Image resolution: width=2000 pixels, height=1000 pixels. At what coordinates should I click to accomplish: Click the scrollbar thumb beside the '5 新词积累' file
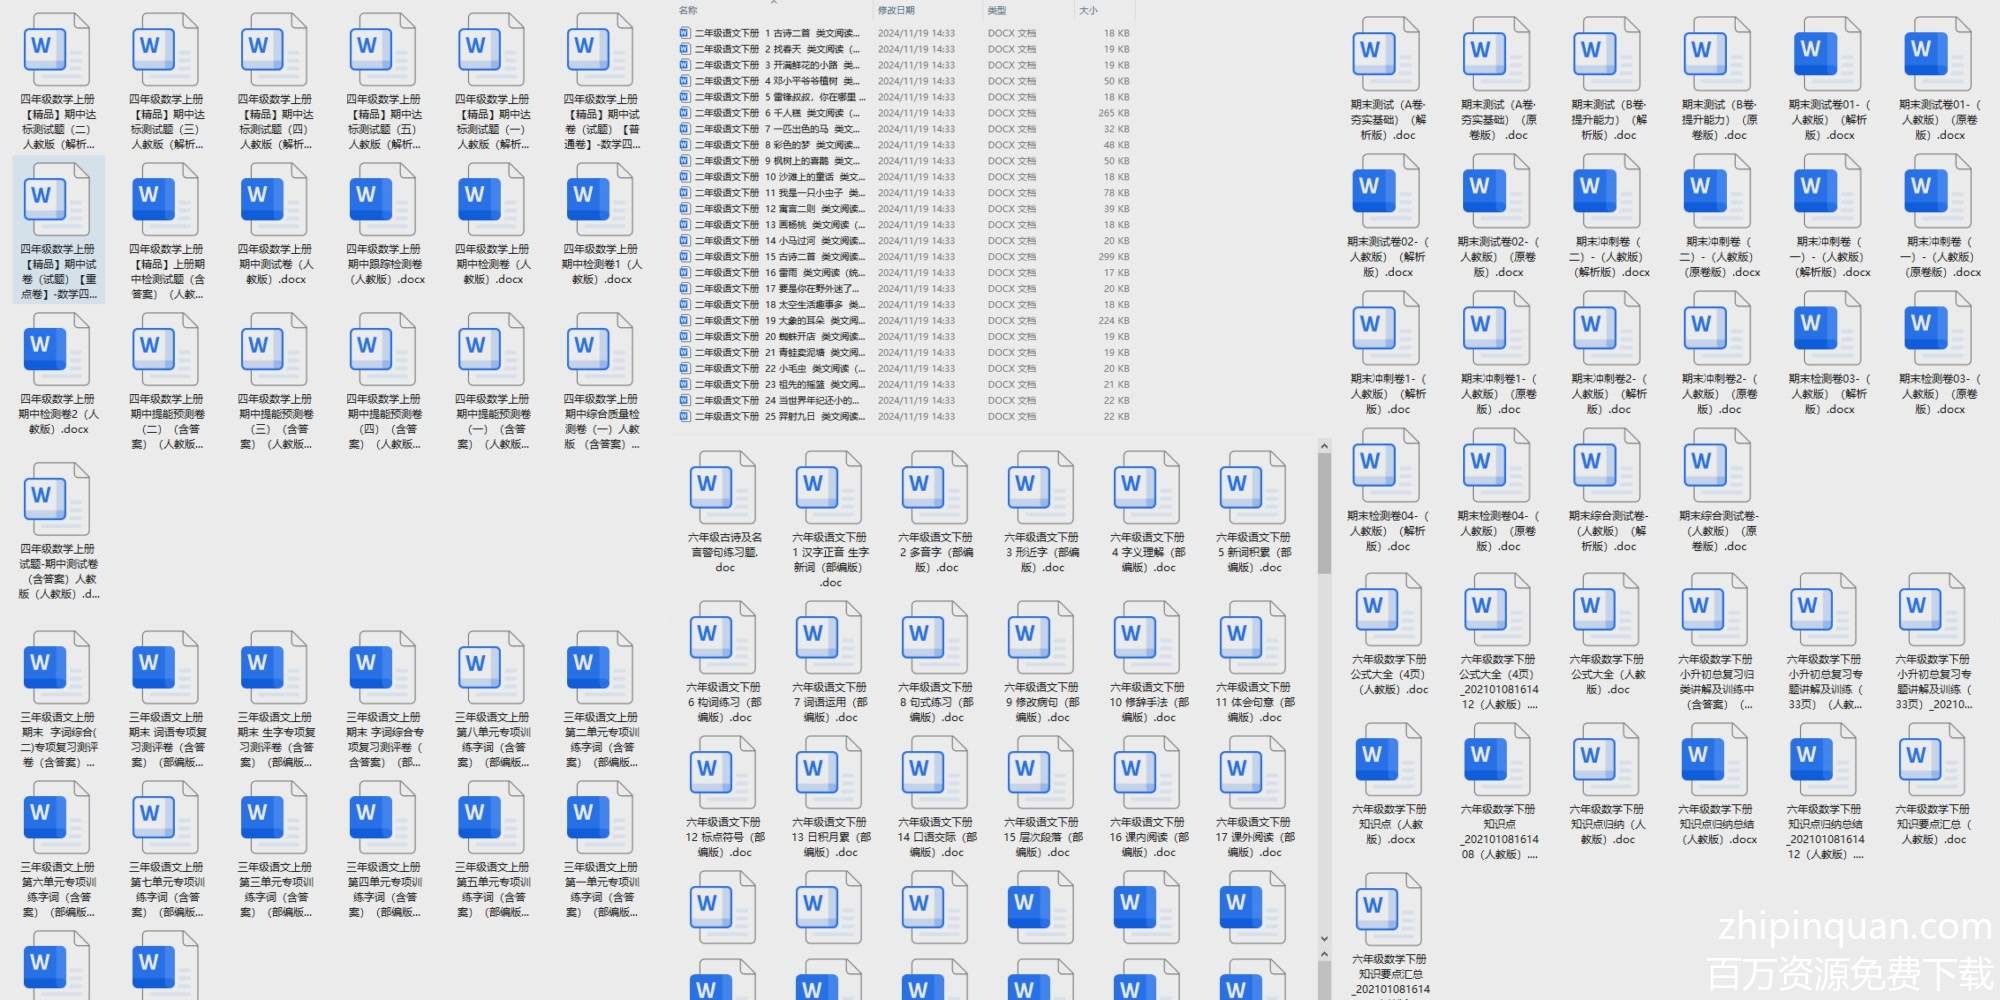(1324, 514)
